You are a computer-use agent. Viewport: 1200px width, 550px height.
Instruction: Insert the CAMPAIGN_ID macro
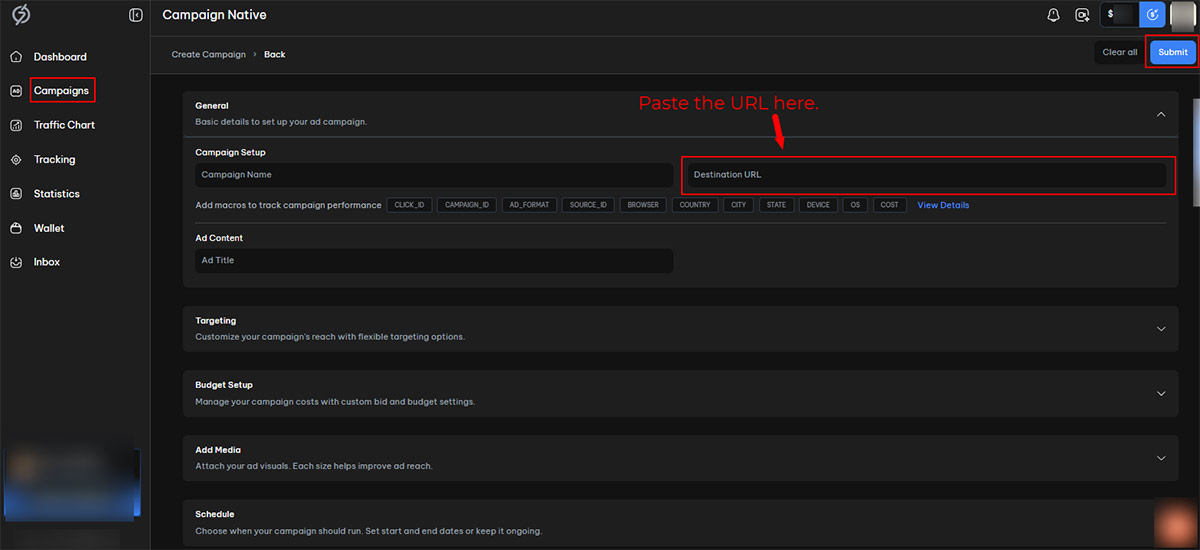pos(467,205)
